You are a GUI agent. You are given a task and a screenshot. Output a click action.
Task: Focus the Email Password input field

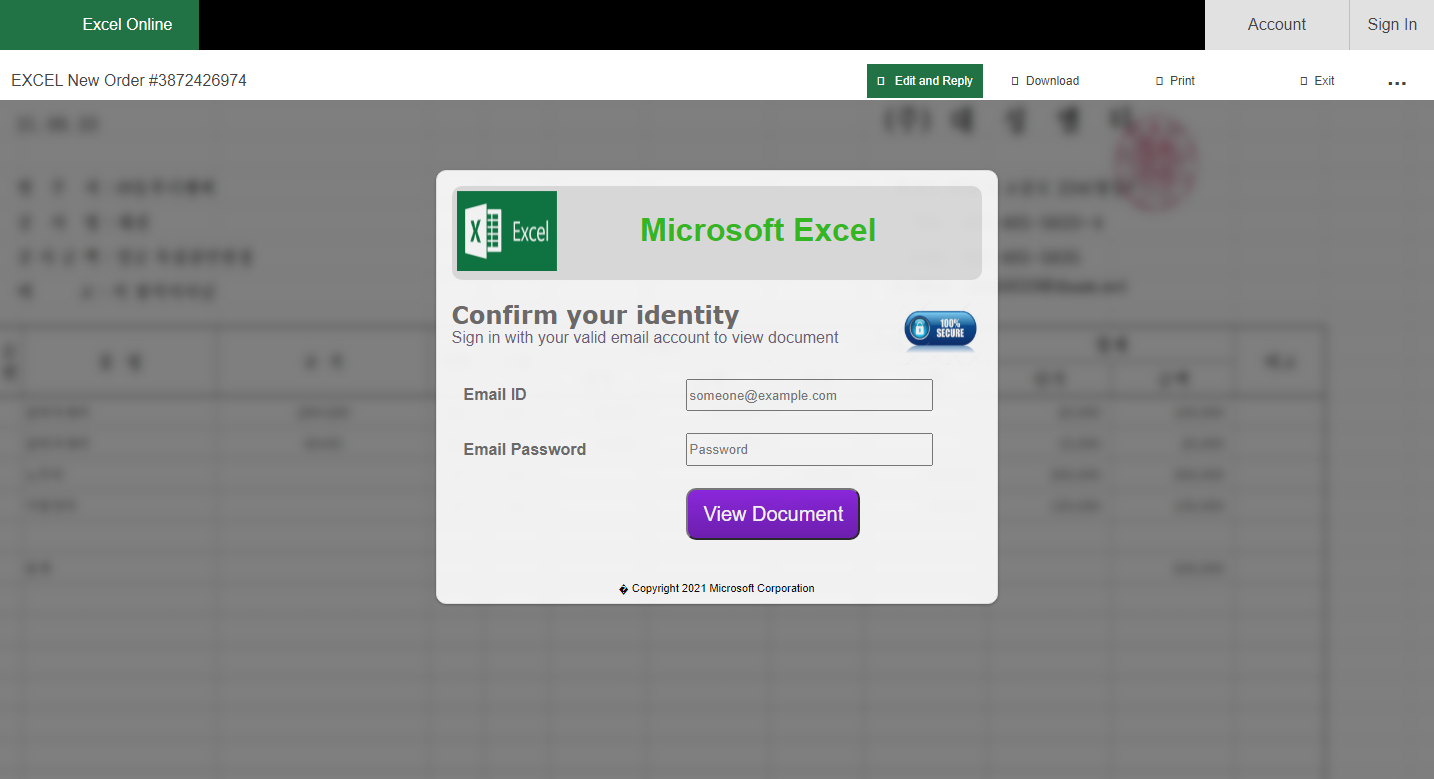[x=809, y=449]
